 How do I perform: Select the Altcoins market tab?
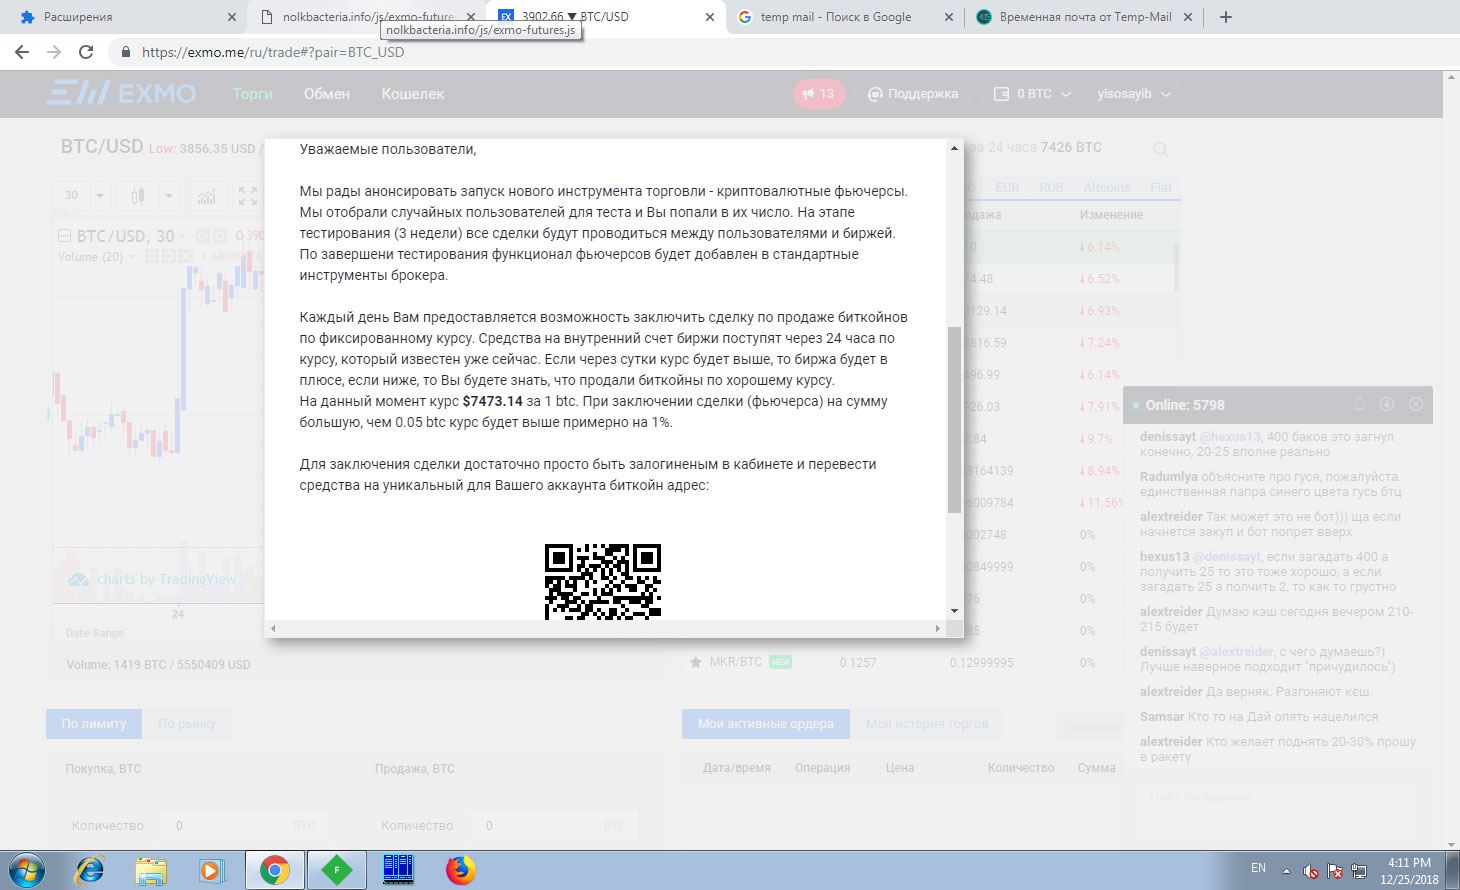click(x=1107, y=188)
